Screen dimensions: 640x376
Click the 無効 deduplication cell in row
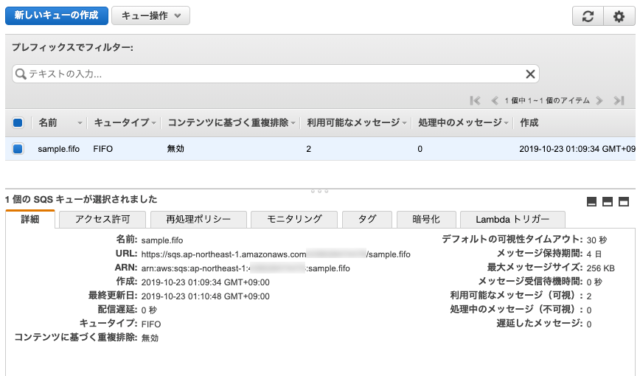176,149
